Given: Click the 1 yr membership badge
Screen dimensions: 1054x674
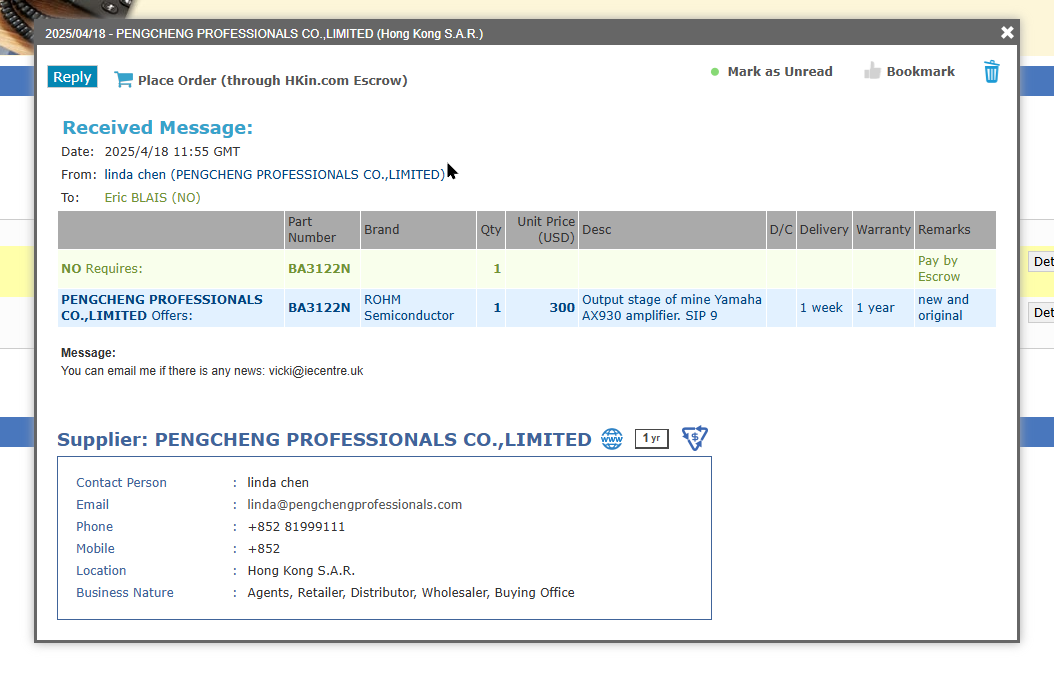Looking at the screenshot, I should (x=651, y=438).
